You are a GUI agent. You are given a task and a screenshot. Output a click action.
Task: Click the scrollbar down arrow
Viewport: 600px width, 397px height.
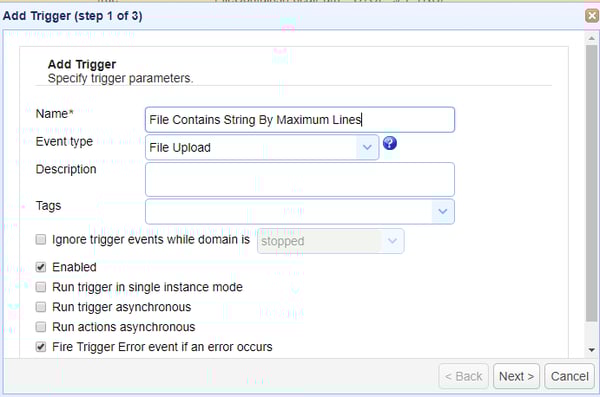(592, 350)
